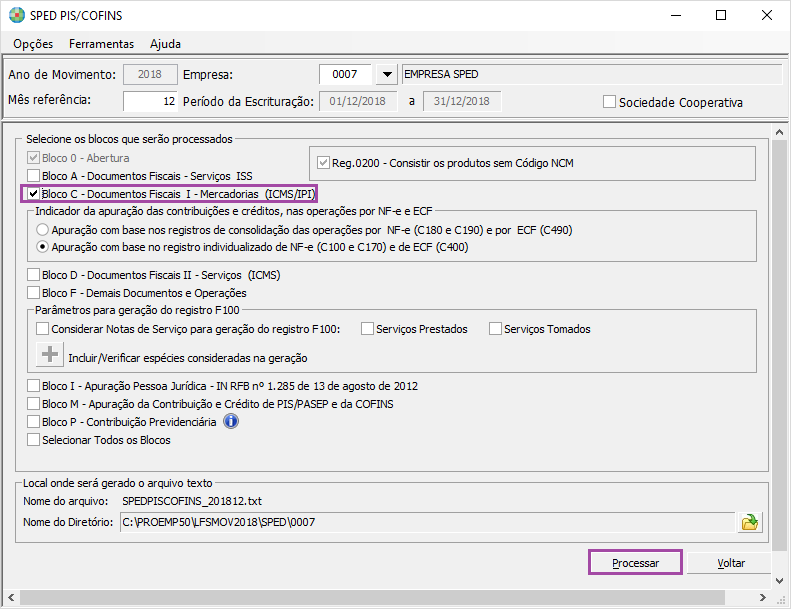Open the Opções menu

click(33, 44)
